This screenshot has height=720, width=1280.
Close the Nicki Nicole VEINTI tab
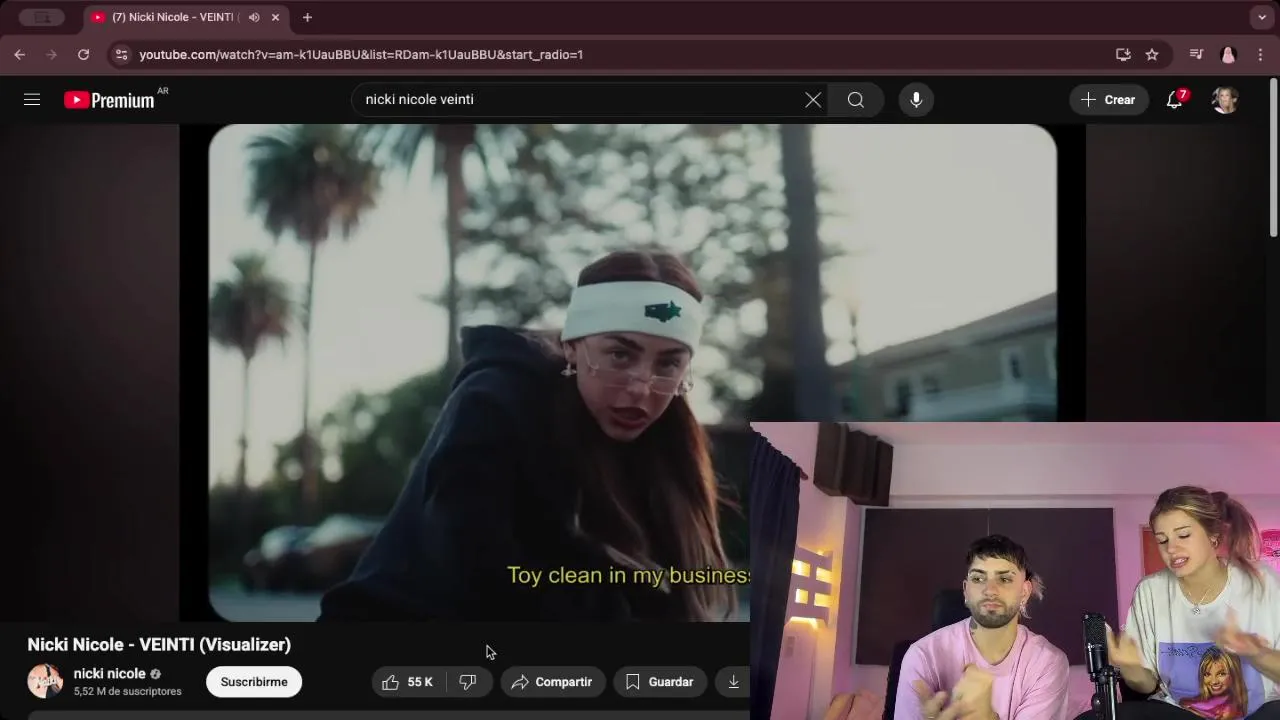coord(275,17)
